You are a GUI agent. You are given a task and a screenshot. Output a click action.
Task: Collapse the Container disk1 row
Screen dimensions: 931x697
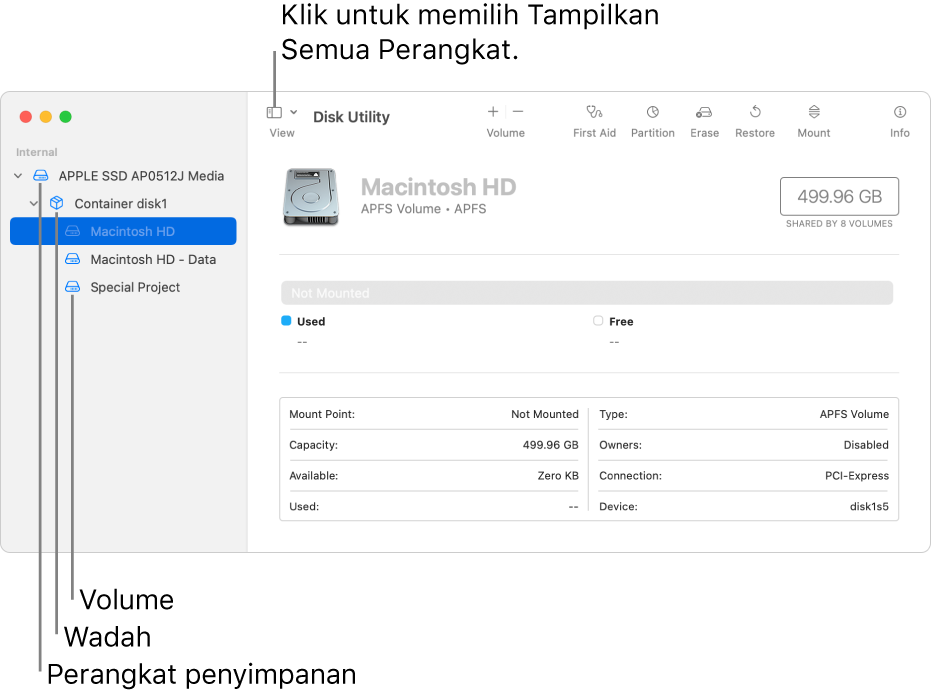point(34,204)
